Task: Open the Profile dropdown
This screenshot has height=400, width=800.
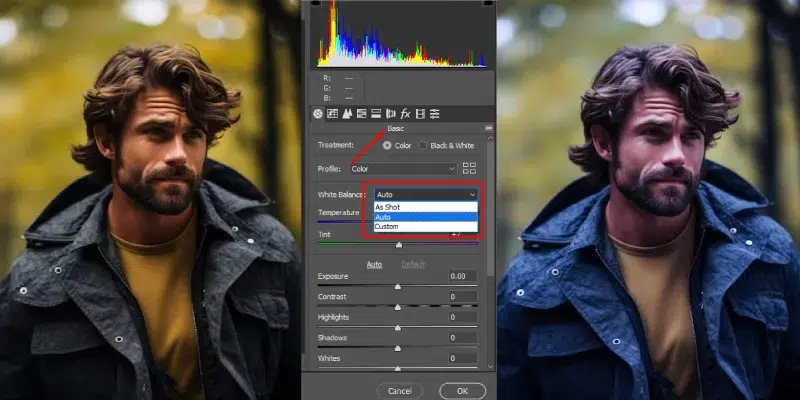Action: coord(403,168)
